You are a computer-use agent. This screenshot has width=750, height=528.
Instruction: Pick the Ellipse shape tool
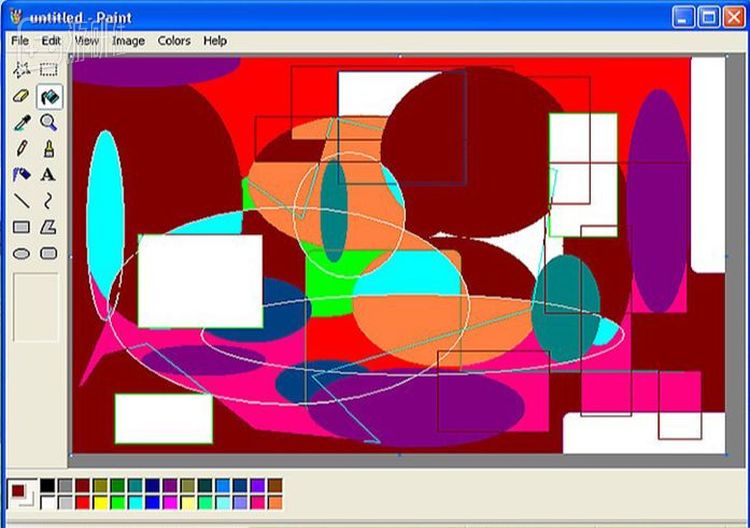coord(21,253)
